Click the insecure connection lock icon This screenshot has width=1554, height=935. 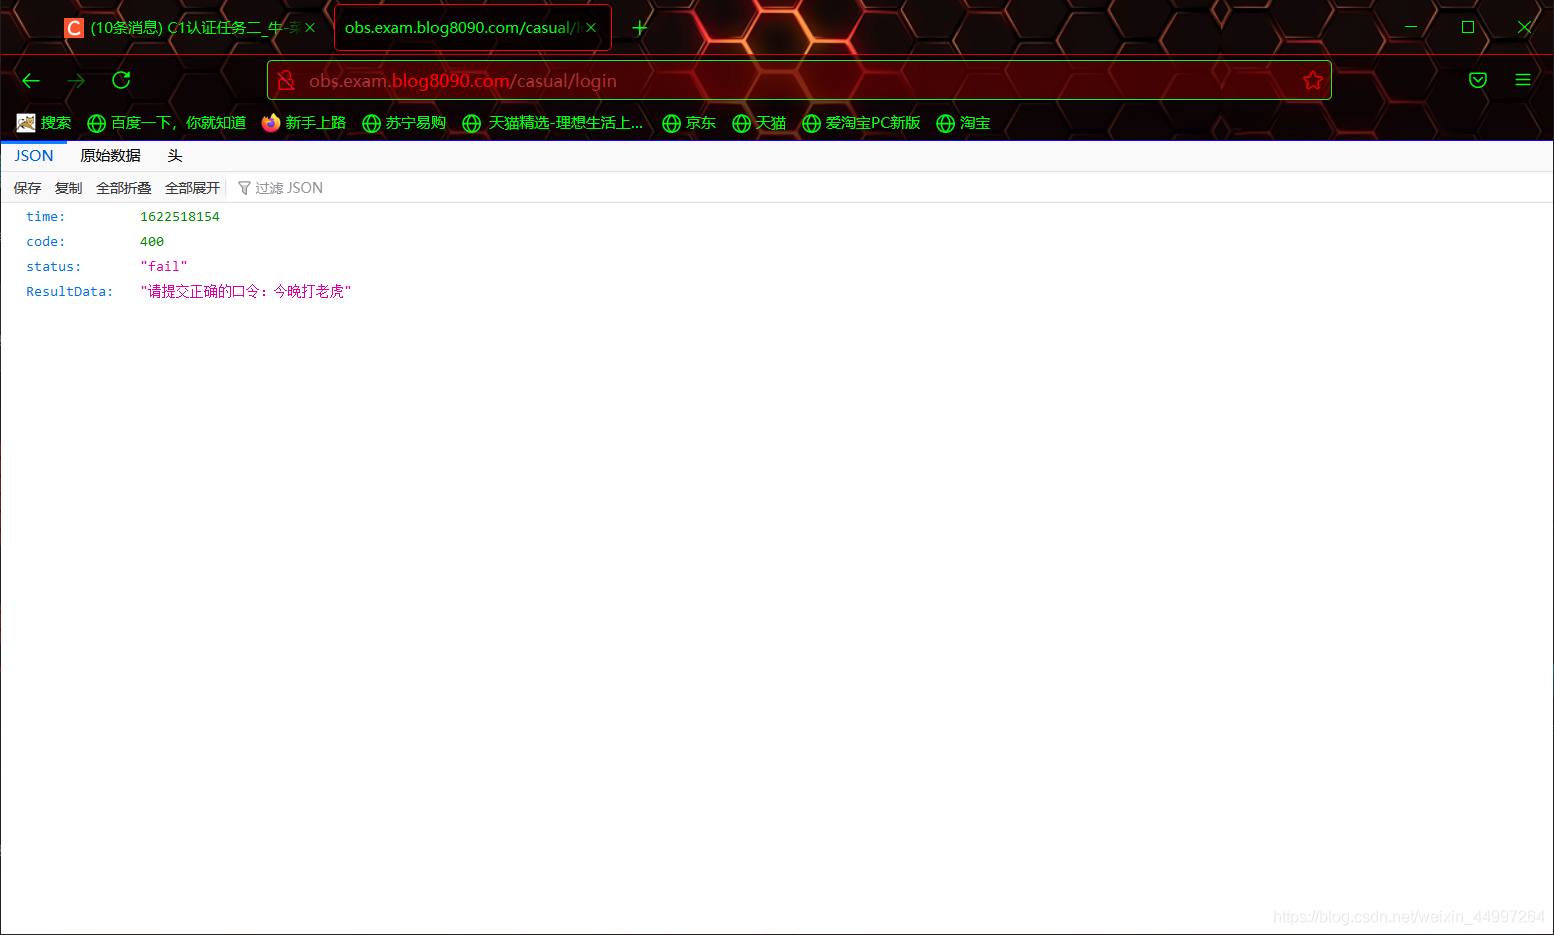point(286,80)
